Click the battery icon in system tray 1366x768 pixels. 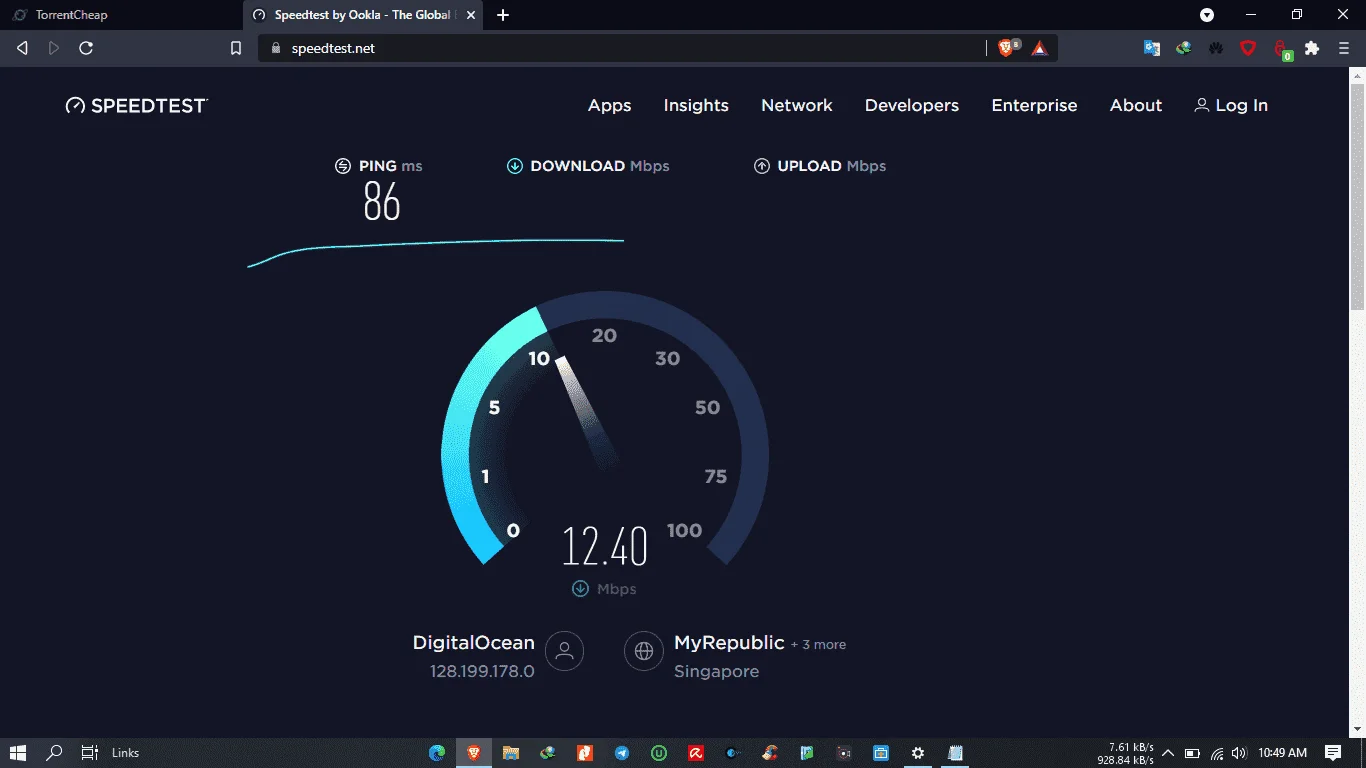(1192, 753)
